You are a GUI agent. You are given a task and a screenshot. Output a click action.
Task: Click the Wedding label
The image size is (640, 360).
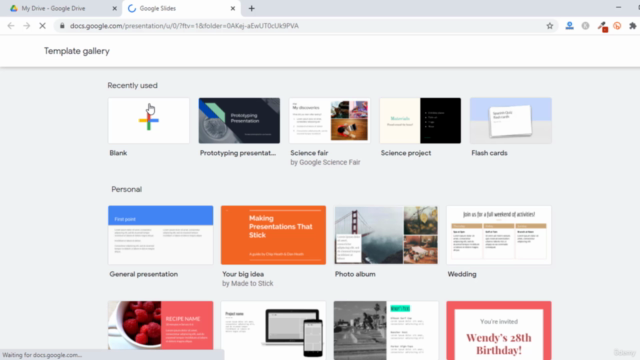tap(462, 274)
